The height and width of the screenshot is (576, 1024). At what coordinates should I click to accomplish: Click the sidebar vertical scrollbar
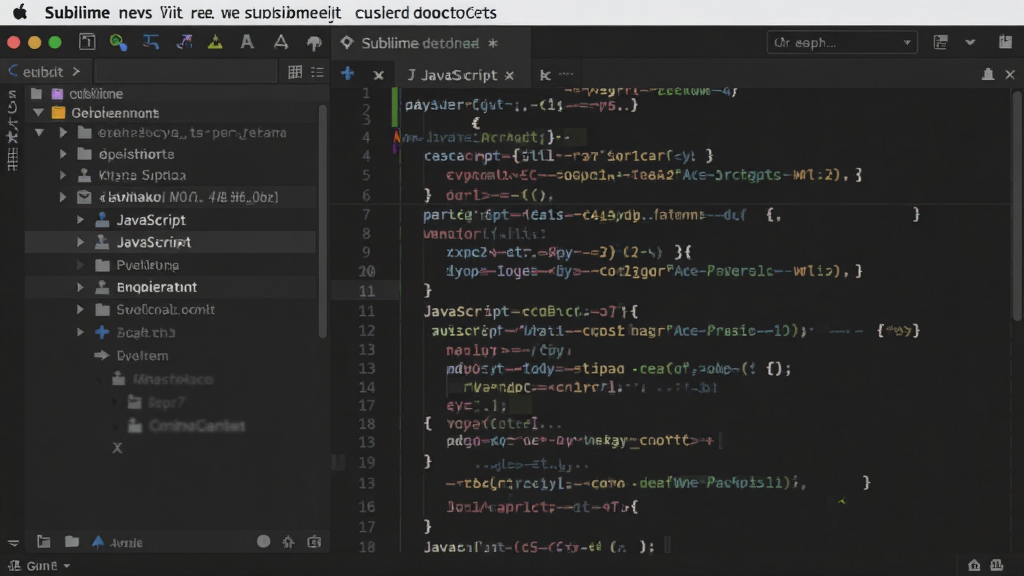[322, 222]
